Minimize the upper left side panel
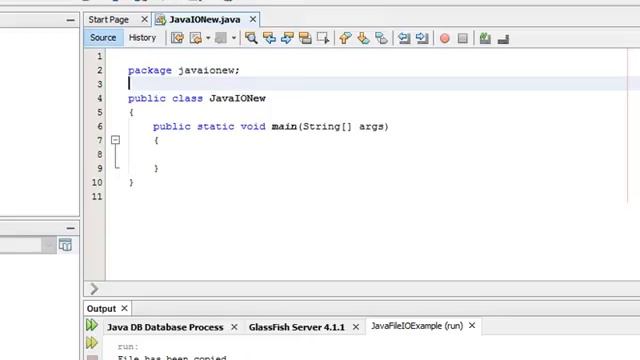Viewport: 640px width, 360px height. (71, 20)
